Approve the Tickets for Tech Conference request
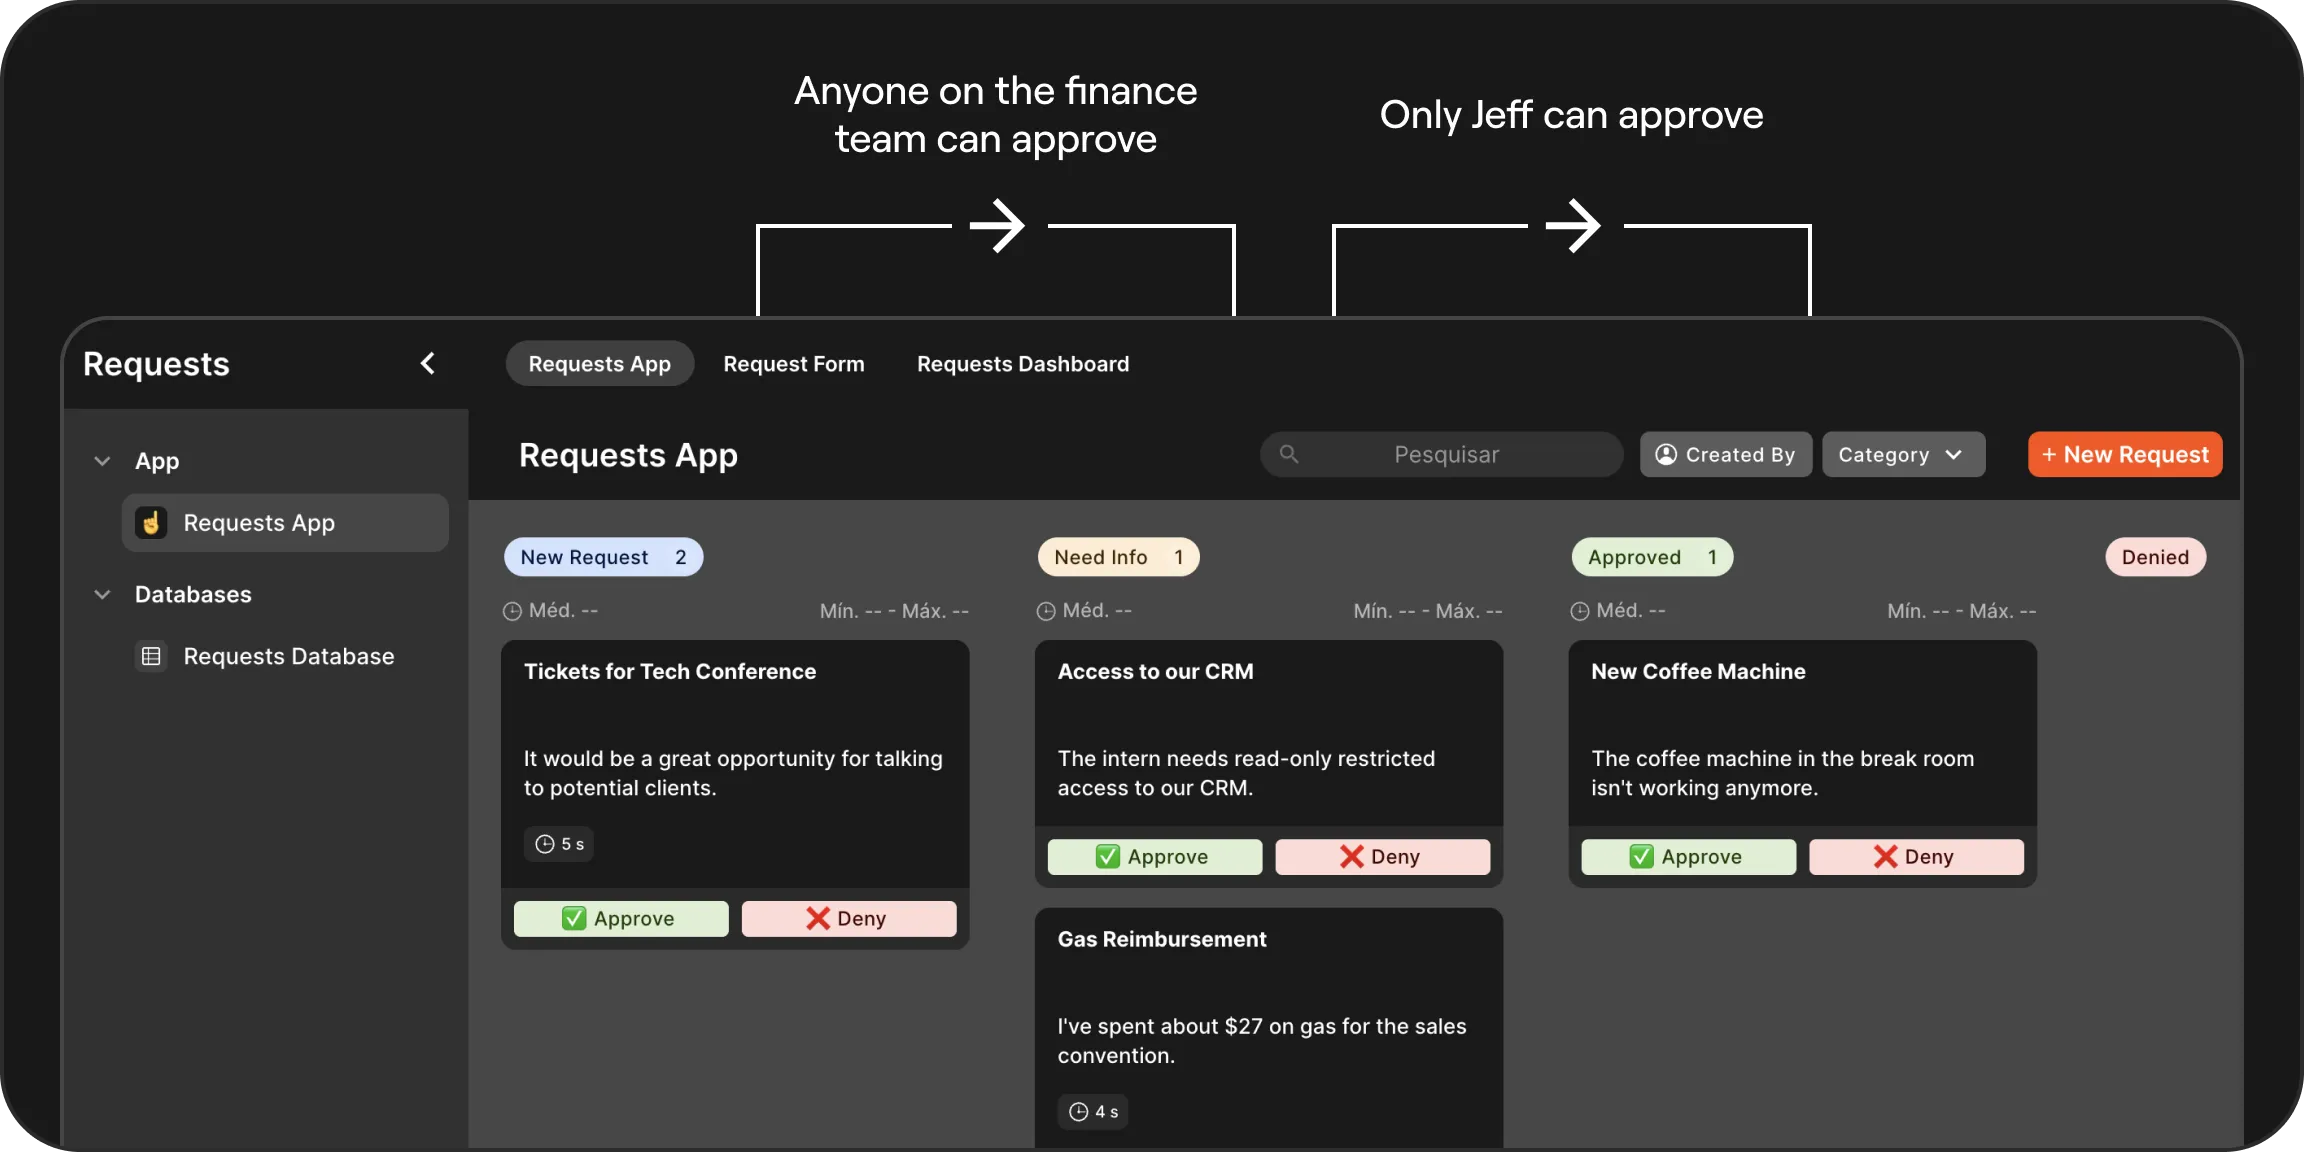 click(x=620, y=918)
